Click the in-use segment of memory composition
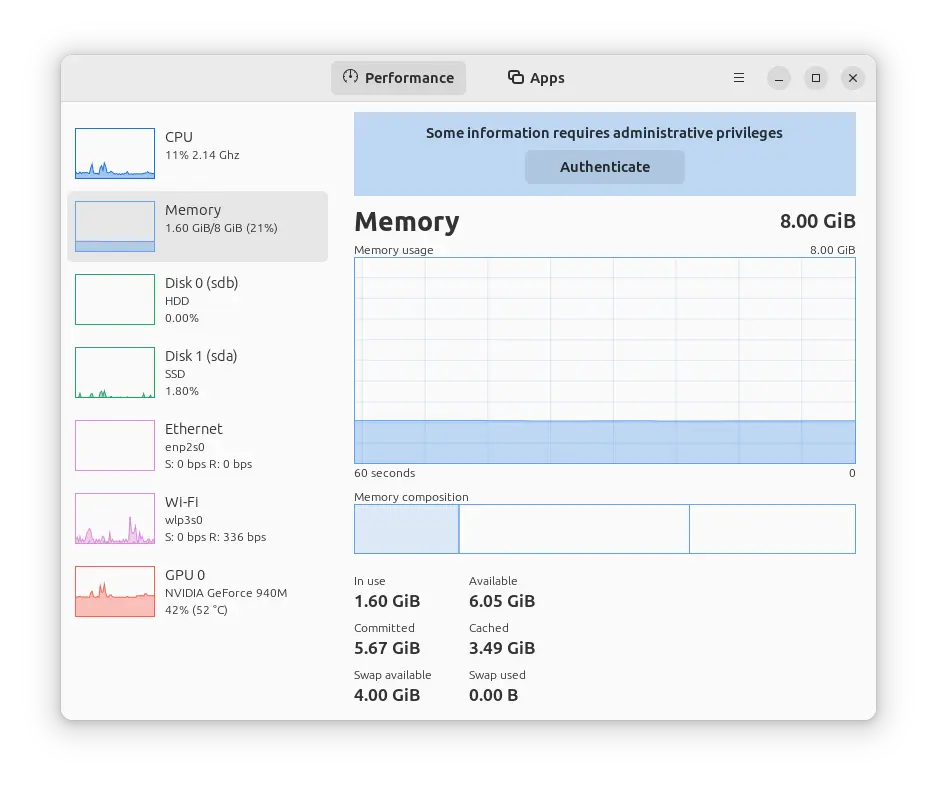Viewport: 937px width, 787px height. [406, 529]
